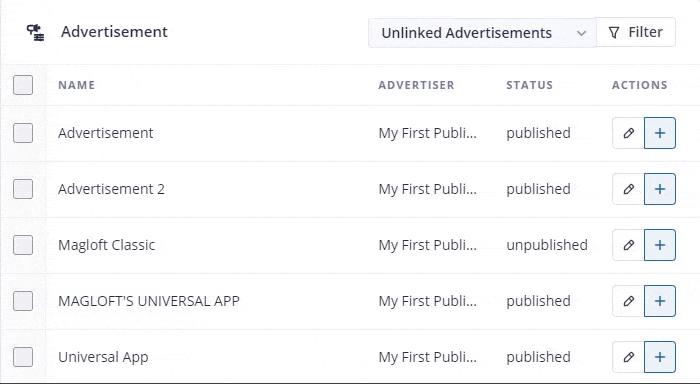Click the ADVERTISER column header

click(x=416, y=85)
